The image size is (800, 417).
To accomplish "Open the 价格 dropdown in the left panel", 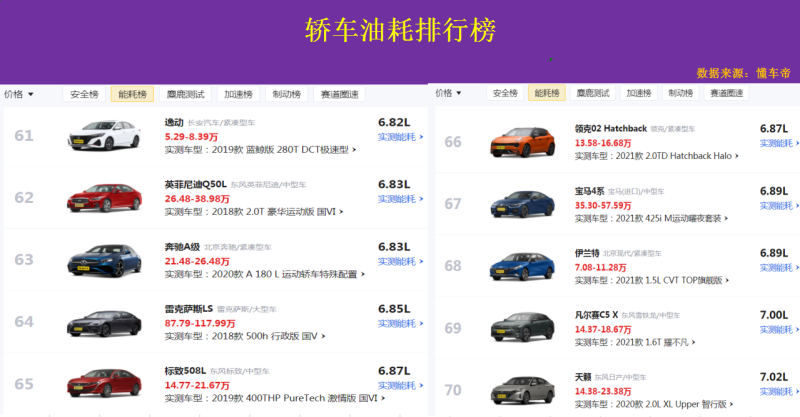I will [x=19, y=94].
